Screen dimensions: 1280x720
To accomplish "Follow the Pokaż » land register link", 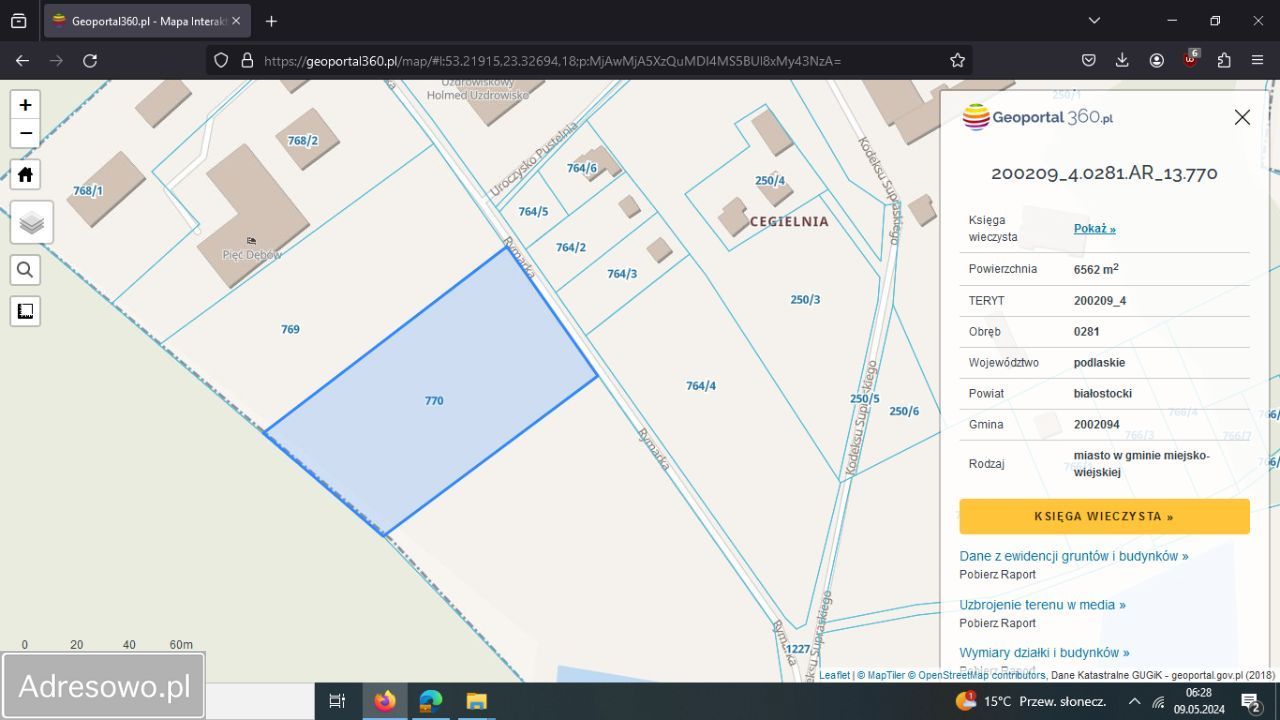I will click(1094, 228).
